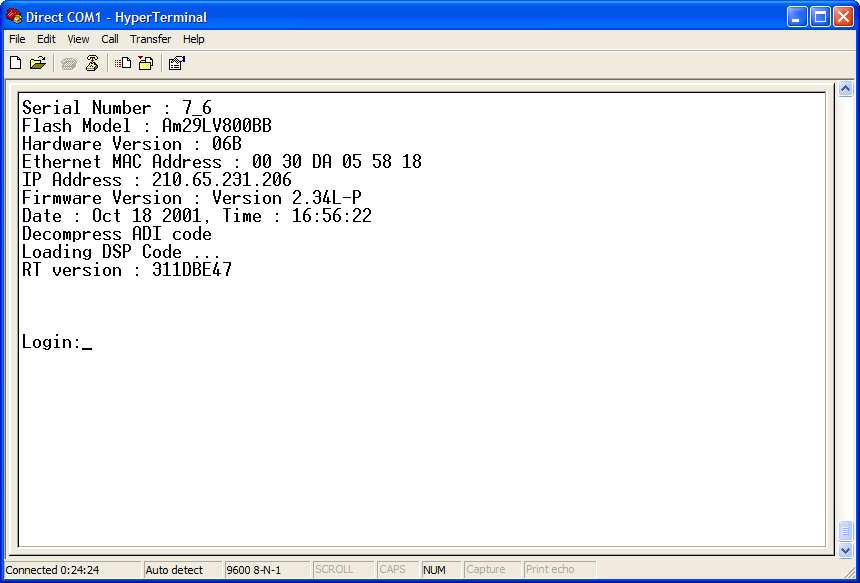Start a file send with the Send icon
This screenshot has width=860, height=583.
121,62
